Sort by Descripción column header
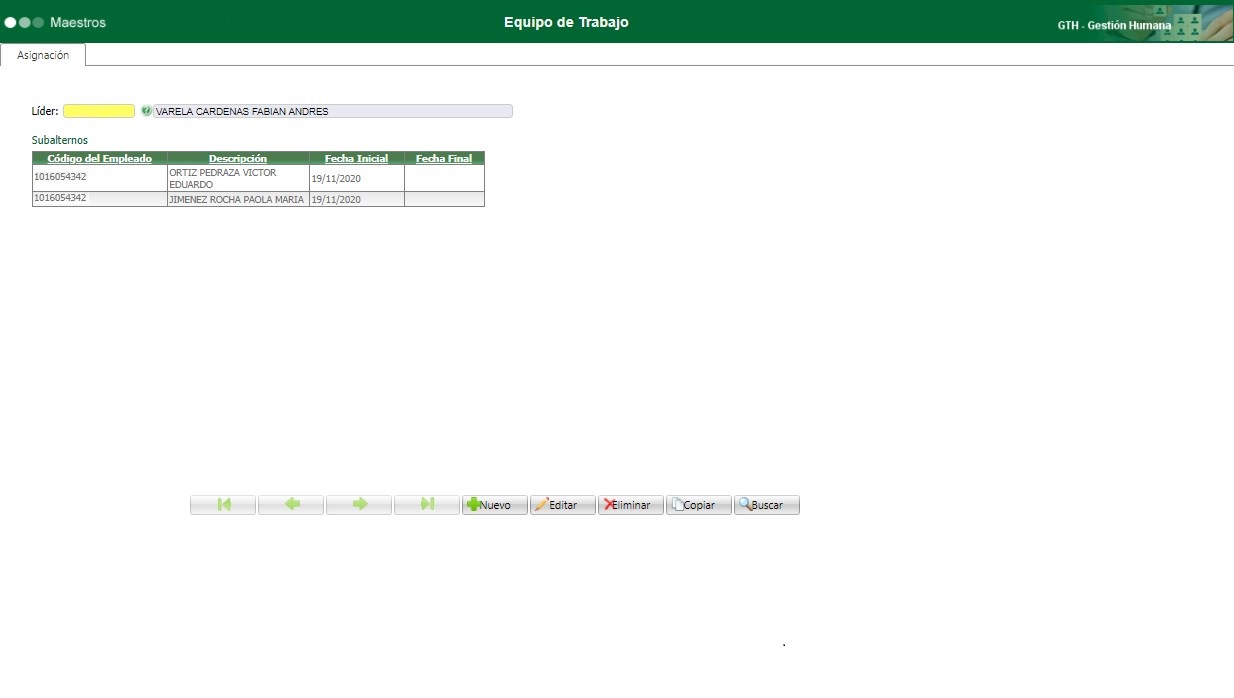Image resolution: width=1234 pixels, height=698 pixels. point(238,158)
